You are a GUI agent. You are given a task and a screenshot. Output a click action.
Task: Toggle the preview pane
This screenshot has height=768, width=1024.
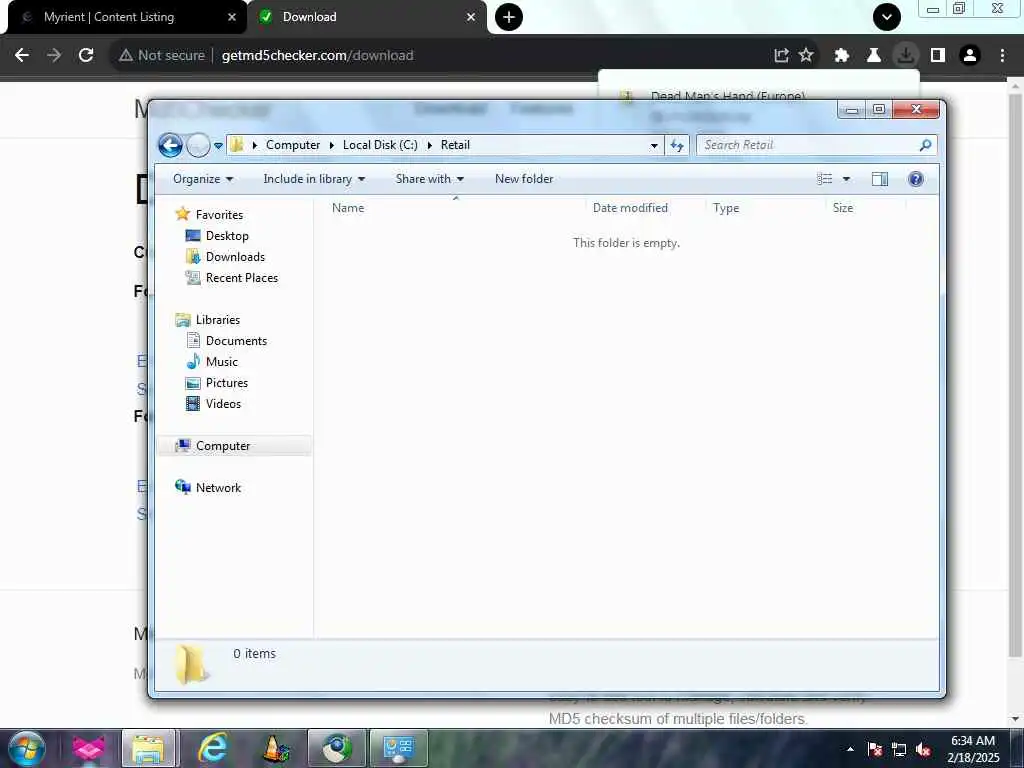click(880, 179)
